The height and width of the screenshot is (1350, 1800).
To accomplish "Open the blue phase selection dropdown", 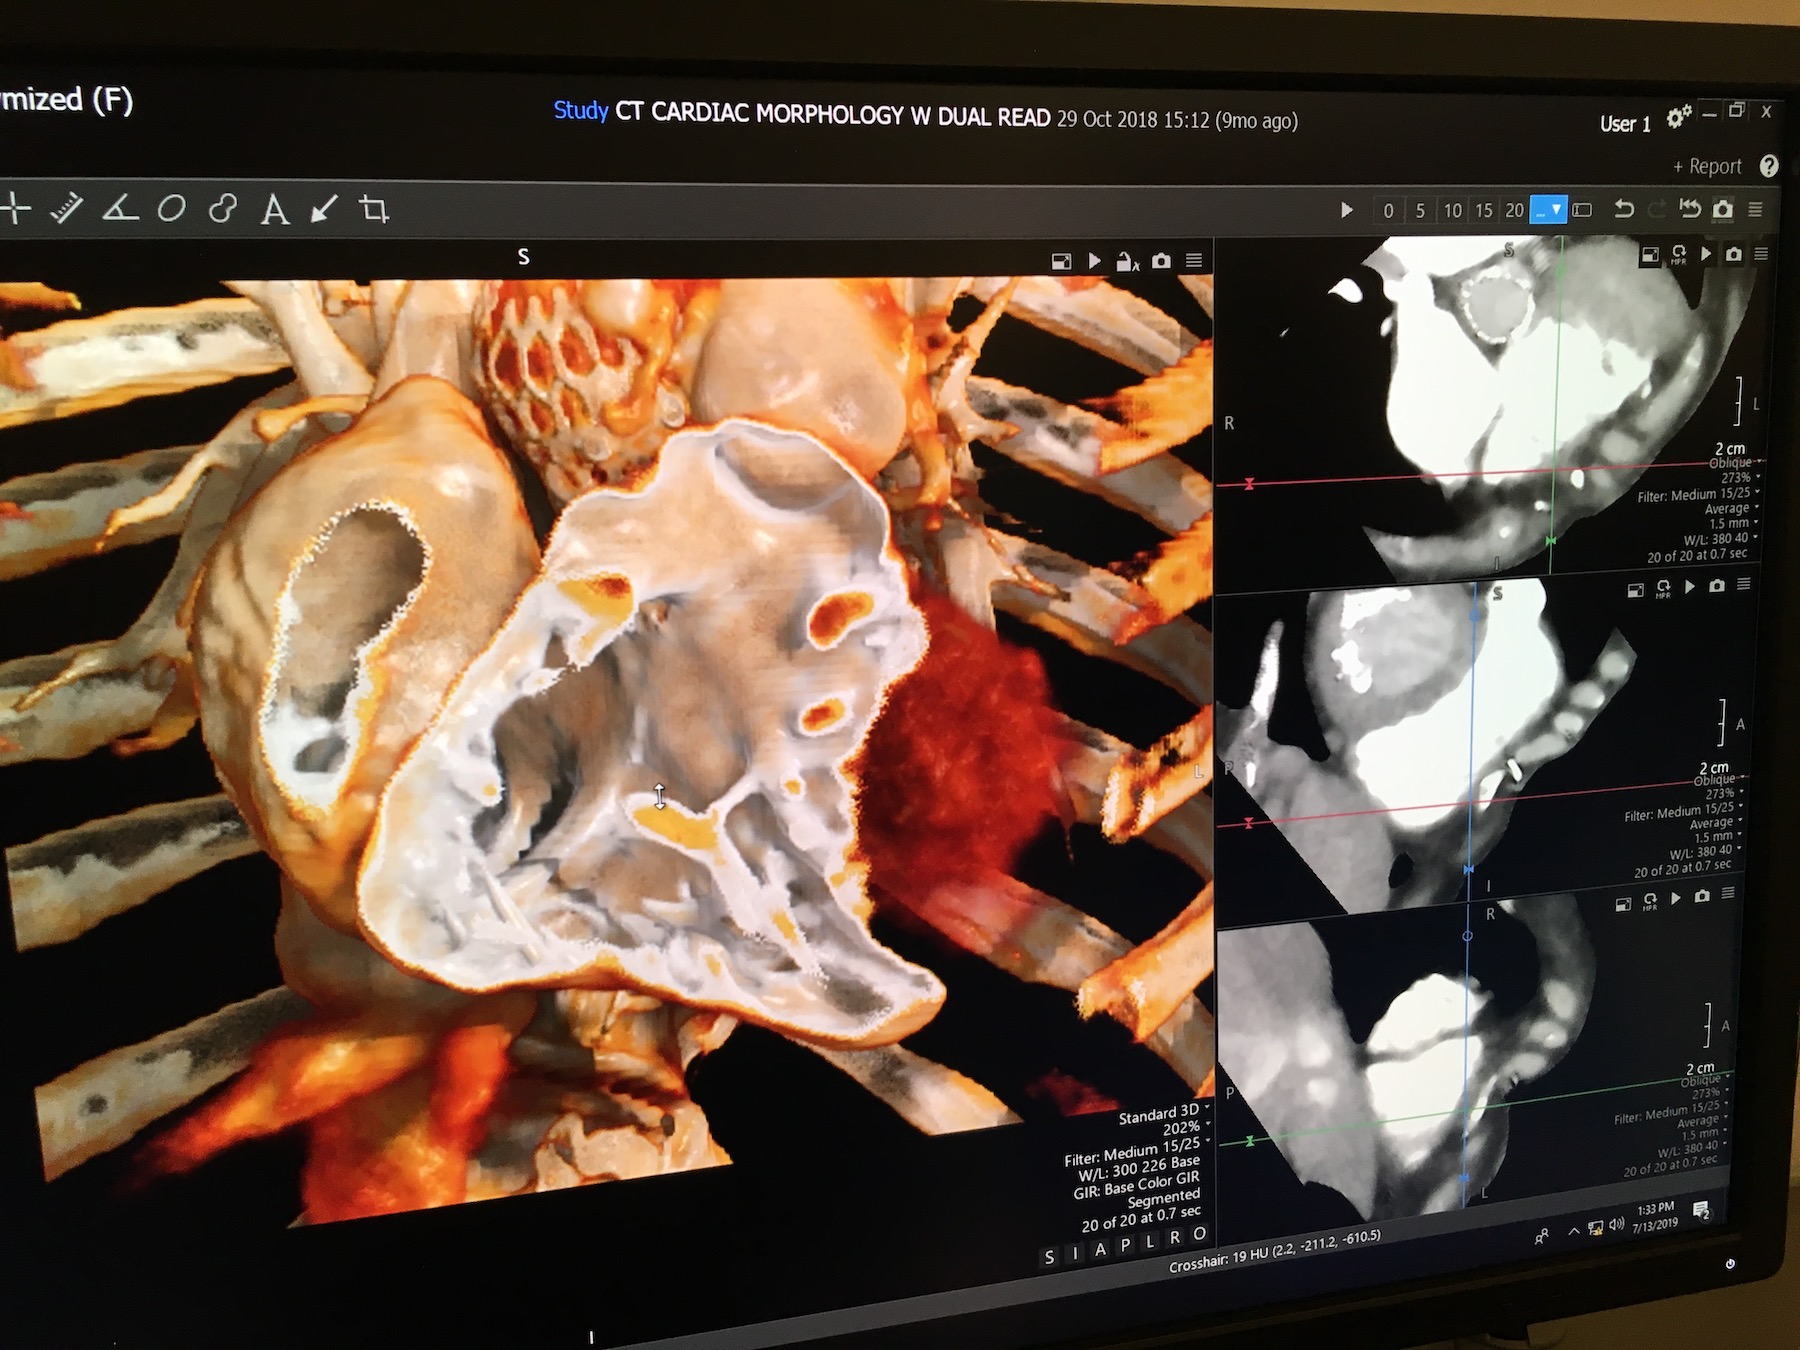I will pos(1548,210).
